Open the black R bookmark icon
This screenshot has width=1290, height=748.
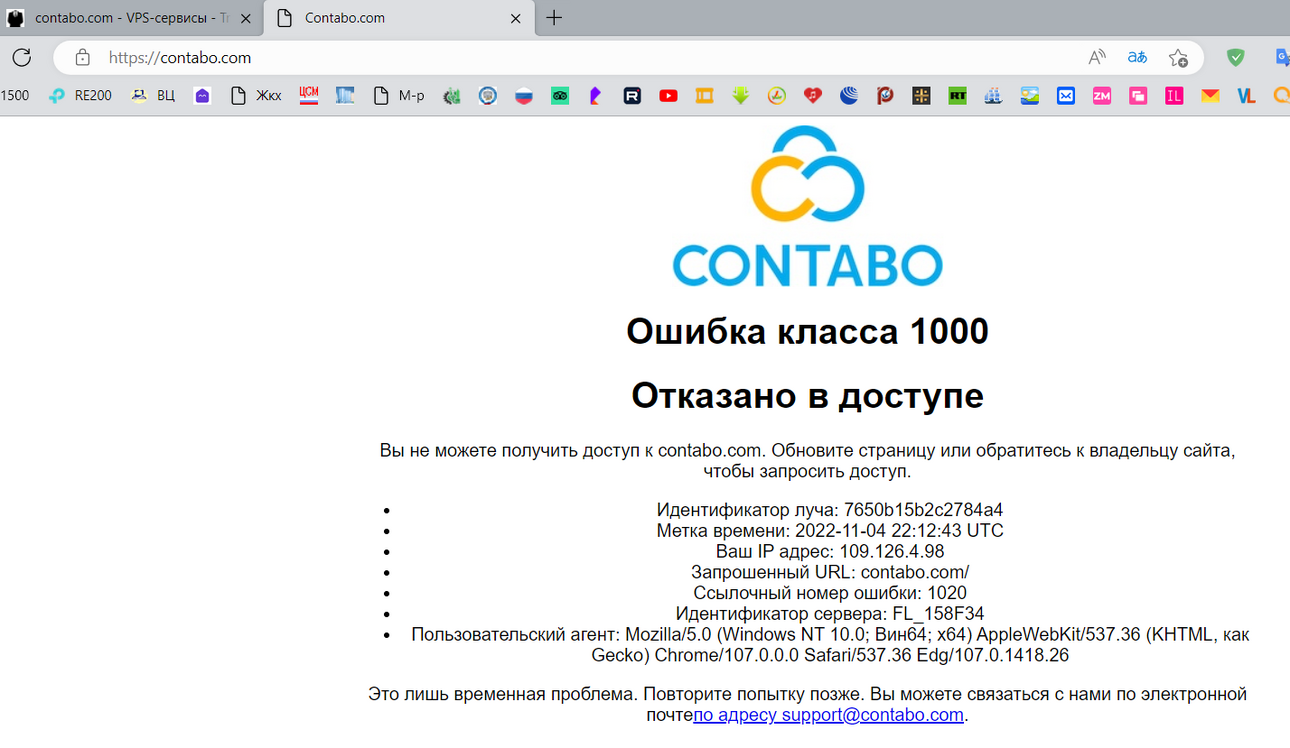pos(632,96)
